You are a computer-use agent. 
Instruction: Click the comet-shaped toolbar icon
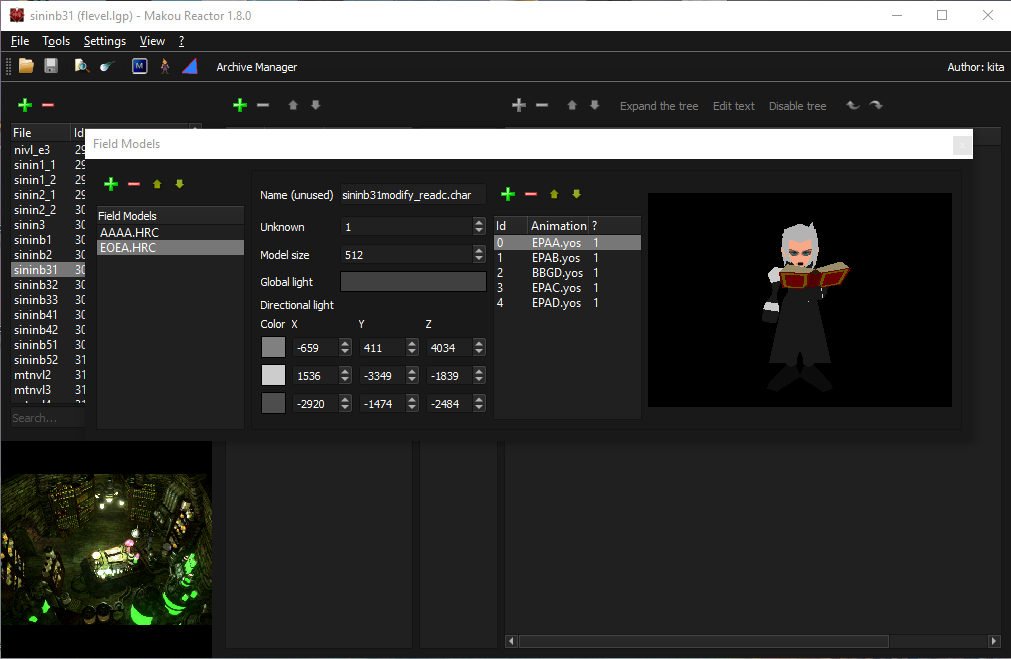point(107,66)
